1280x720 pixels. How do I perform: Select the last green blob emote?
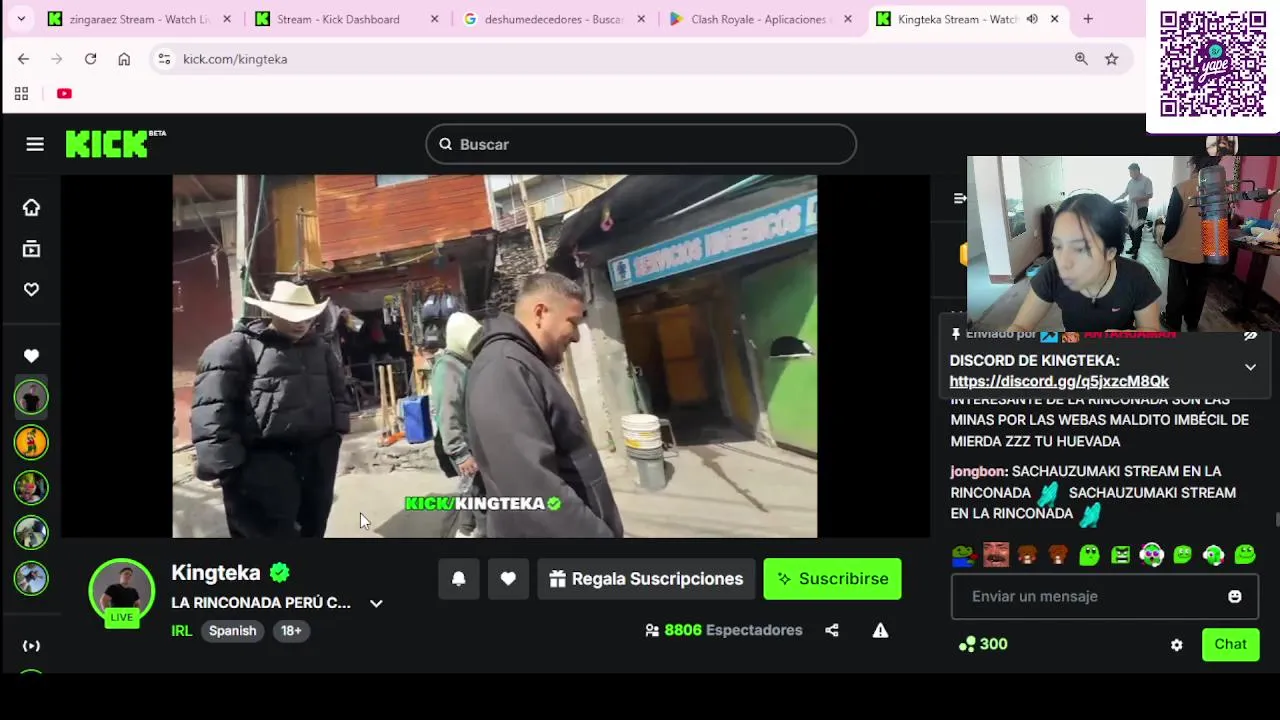1245,554
